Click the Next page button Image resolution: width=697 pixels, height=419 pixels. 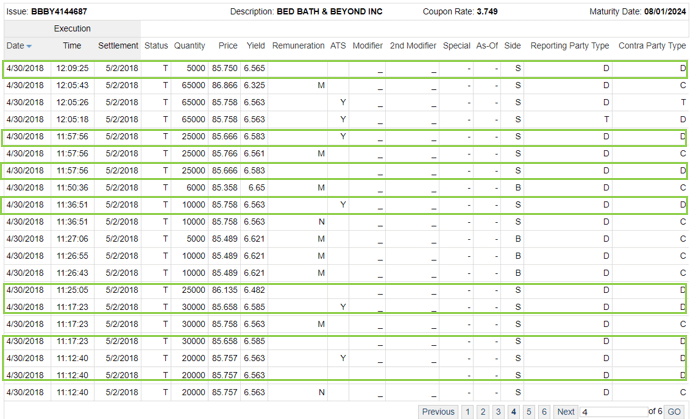566,411
